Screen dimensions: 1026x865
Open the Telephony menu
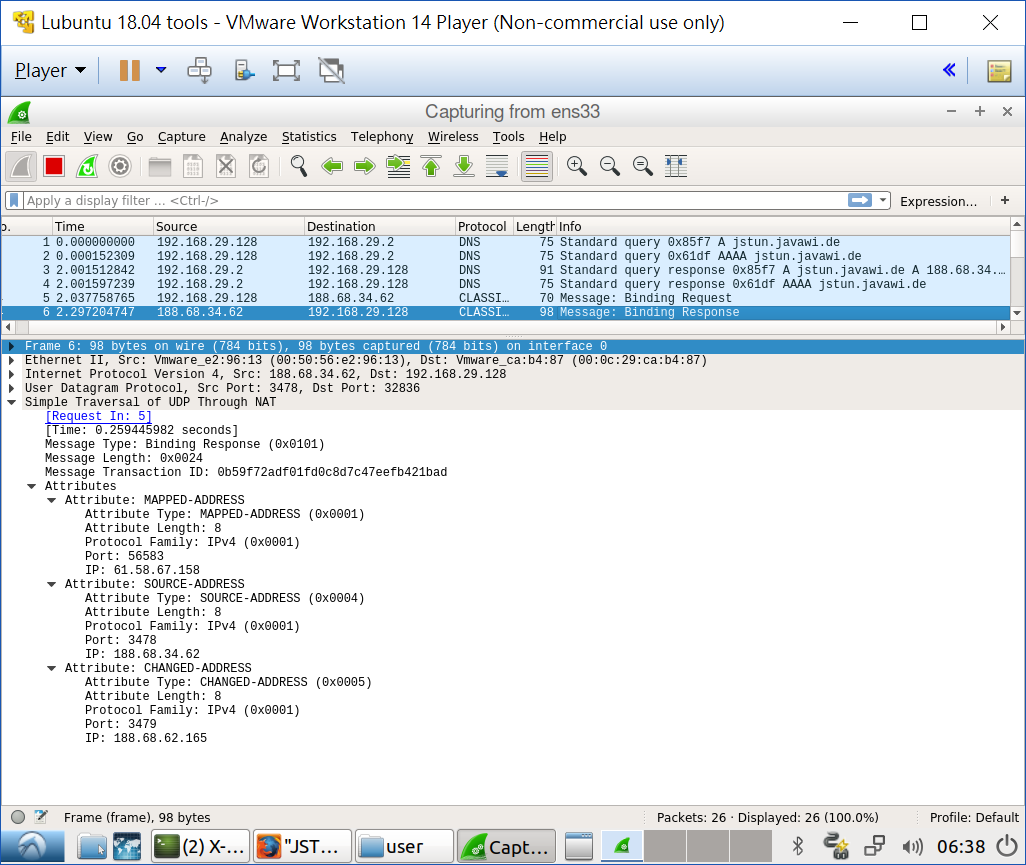(x=382, y=137)
